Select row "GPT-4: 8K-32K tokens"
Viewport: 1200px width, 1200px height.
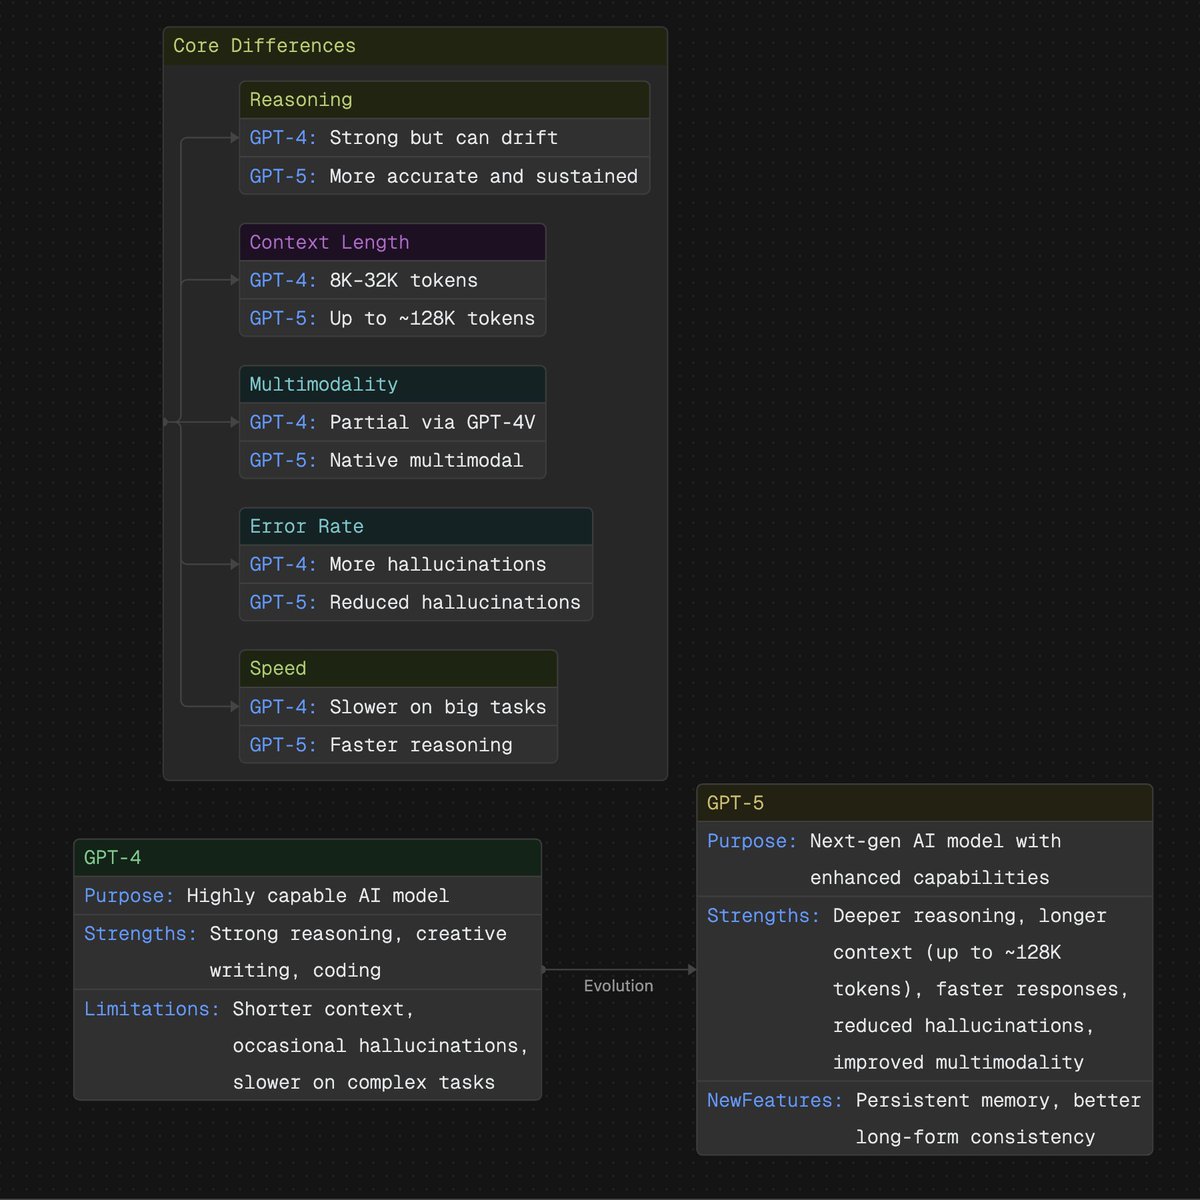[393, 280]
